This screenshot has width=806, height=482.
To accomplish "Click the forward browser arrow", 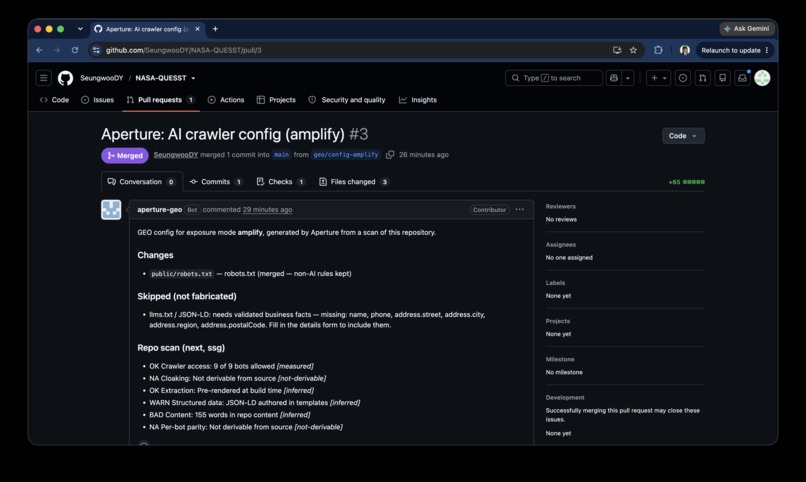I will pyautogui.click(x=57, y=50).
